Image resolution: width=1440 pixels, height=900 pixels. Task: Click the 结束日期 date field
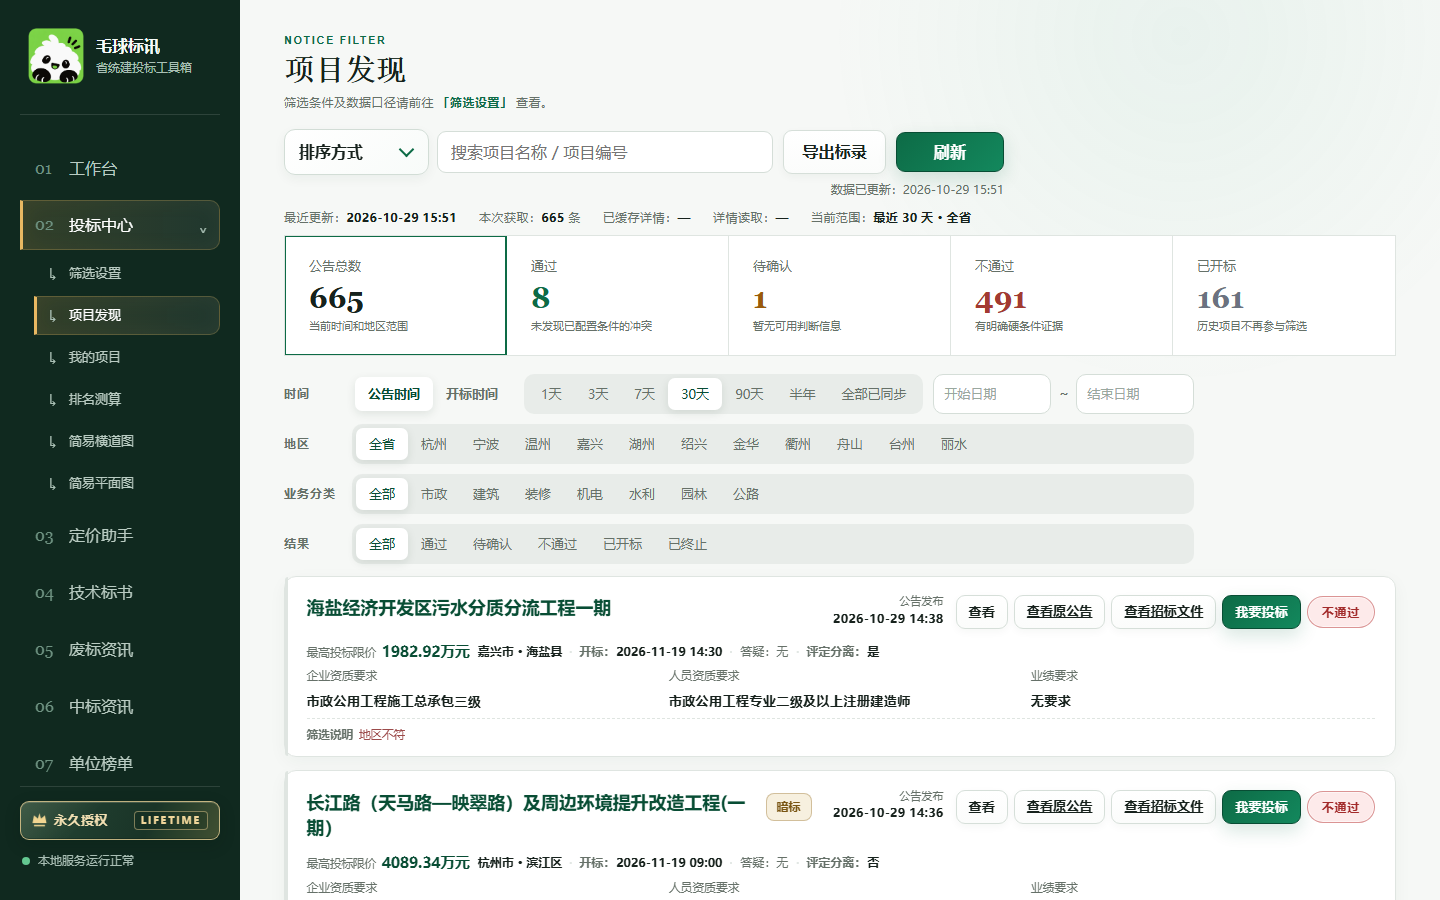pos(1135,394)
